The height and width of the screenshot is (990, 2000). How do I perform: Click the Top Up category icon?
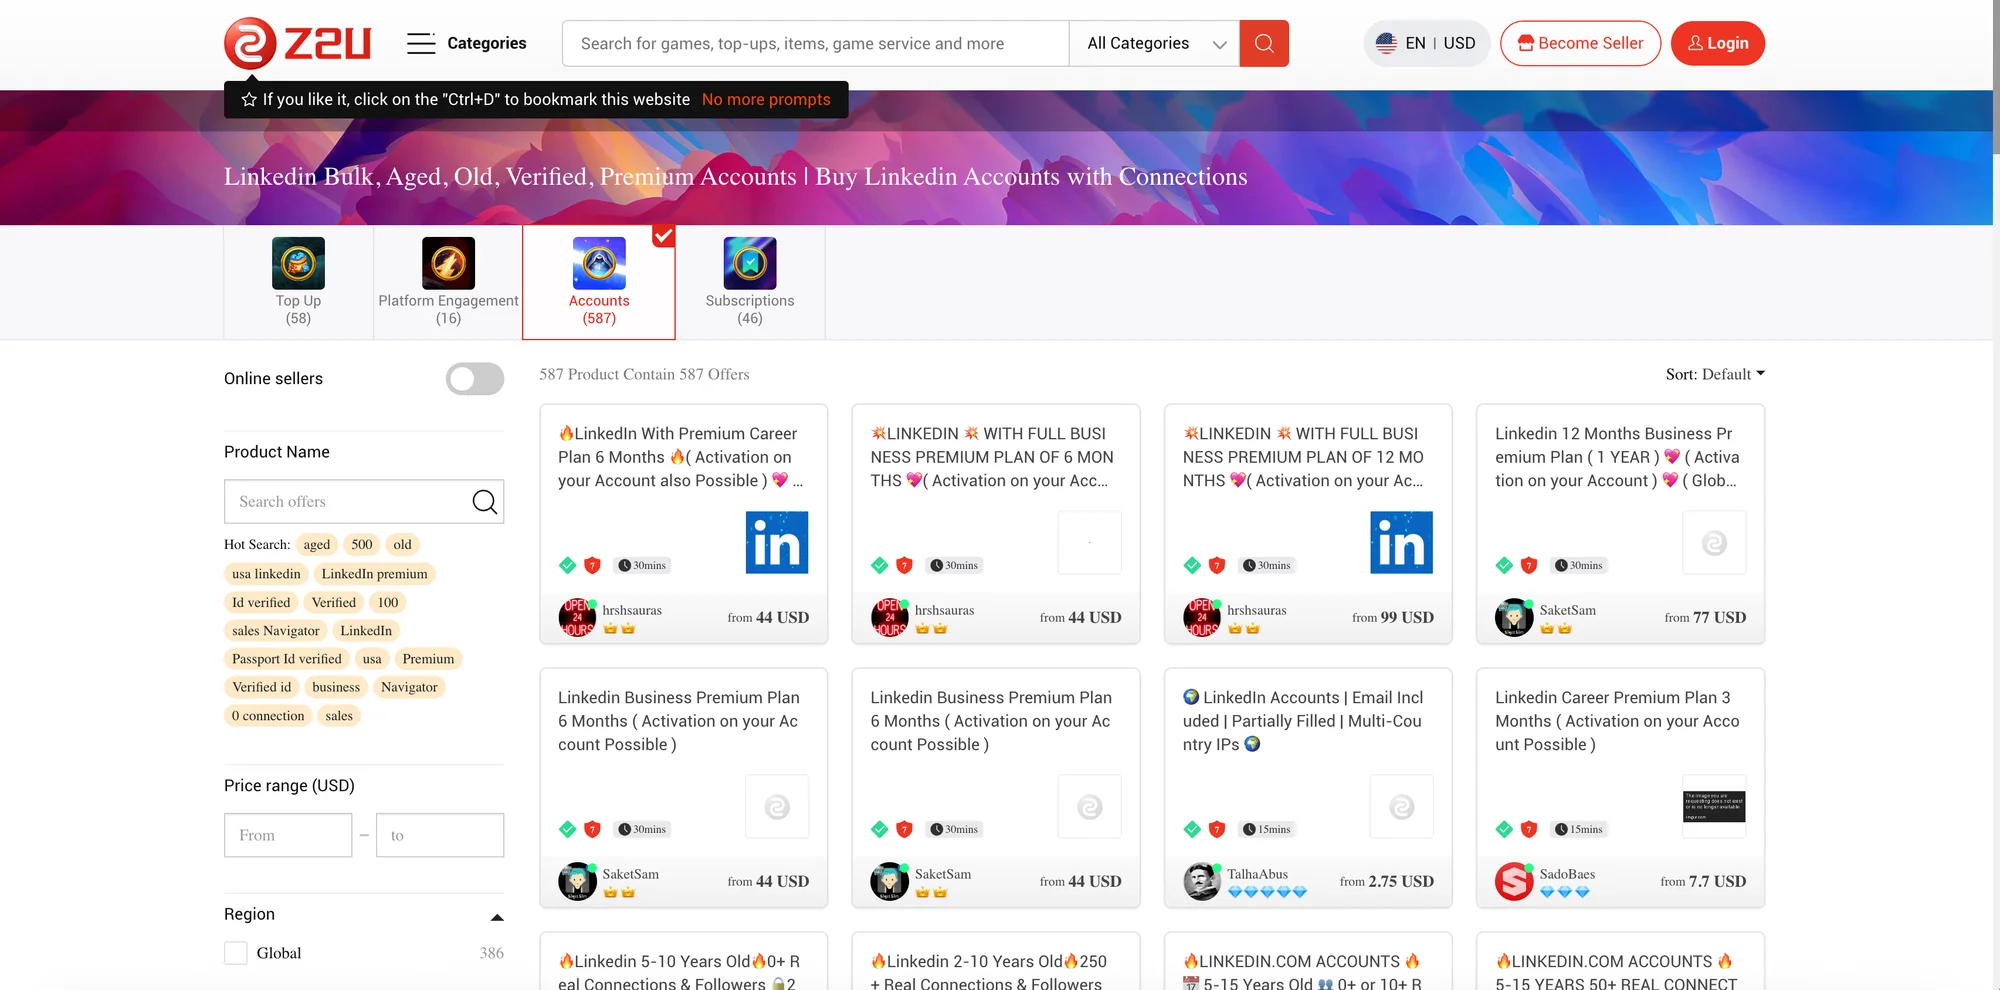click(298, 263)
